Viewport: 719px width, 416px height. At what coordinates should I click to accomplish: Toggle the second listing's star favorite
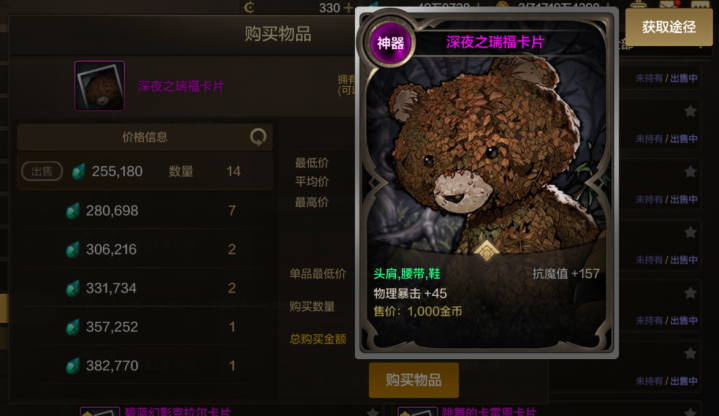pos(690,172)
